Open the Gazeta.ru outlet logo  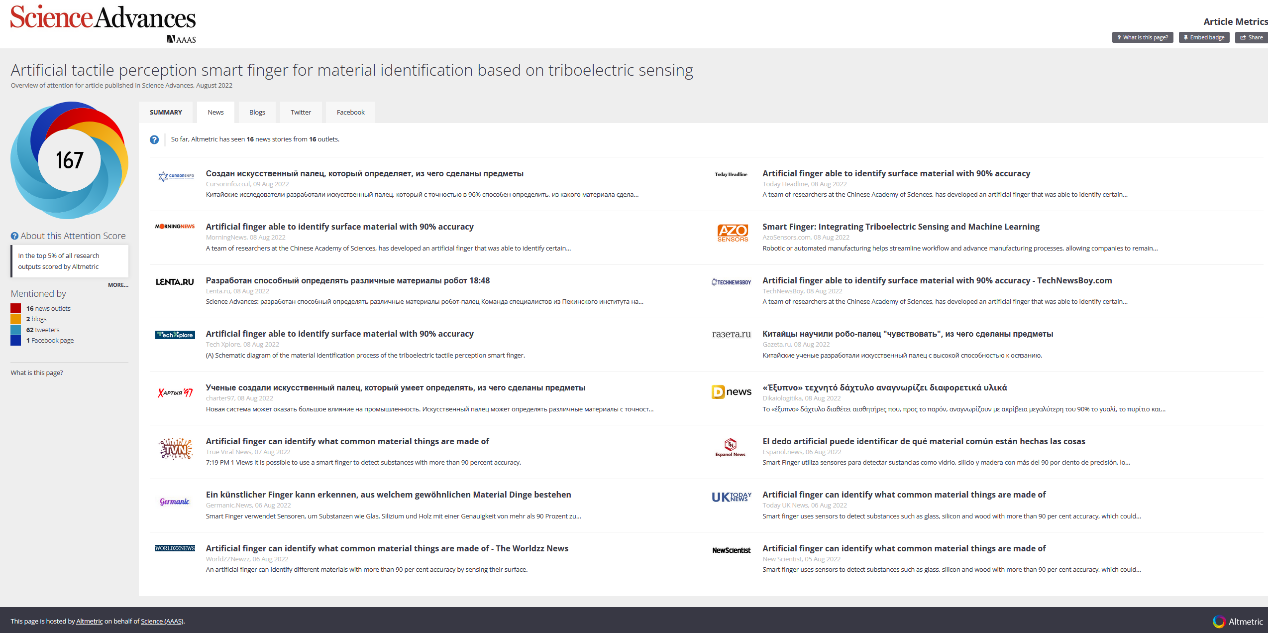pyautogui.click(x=731, y=334)
